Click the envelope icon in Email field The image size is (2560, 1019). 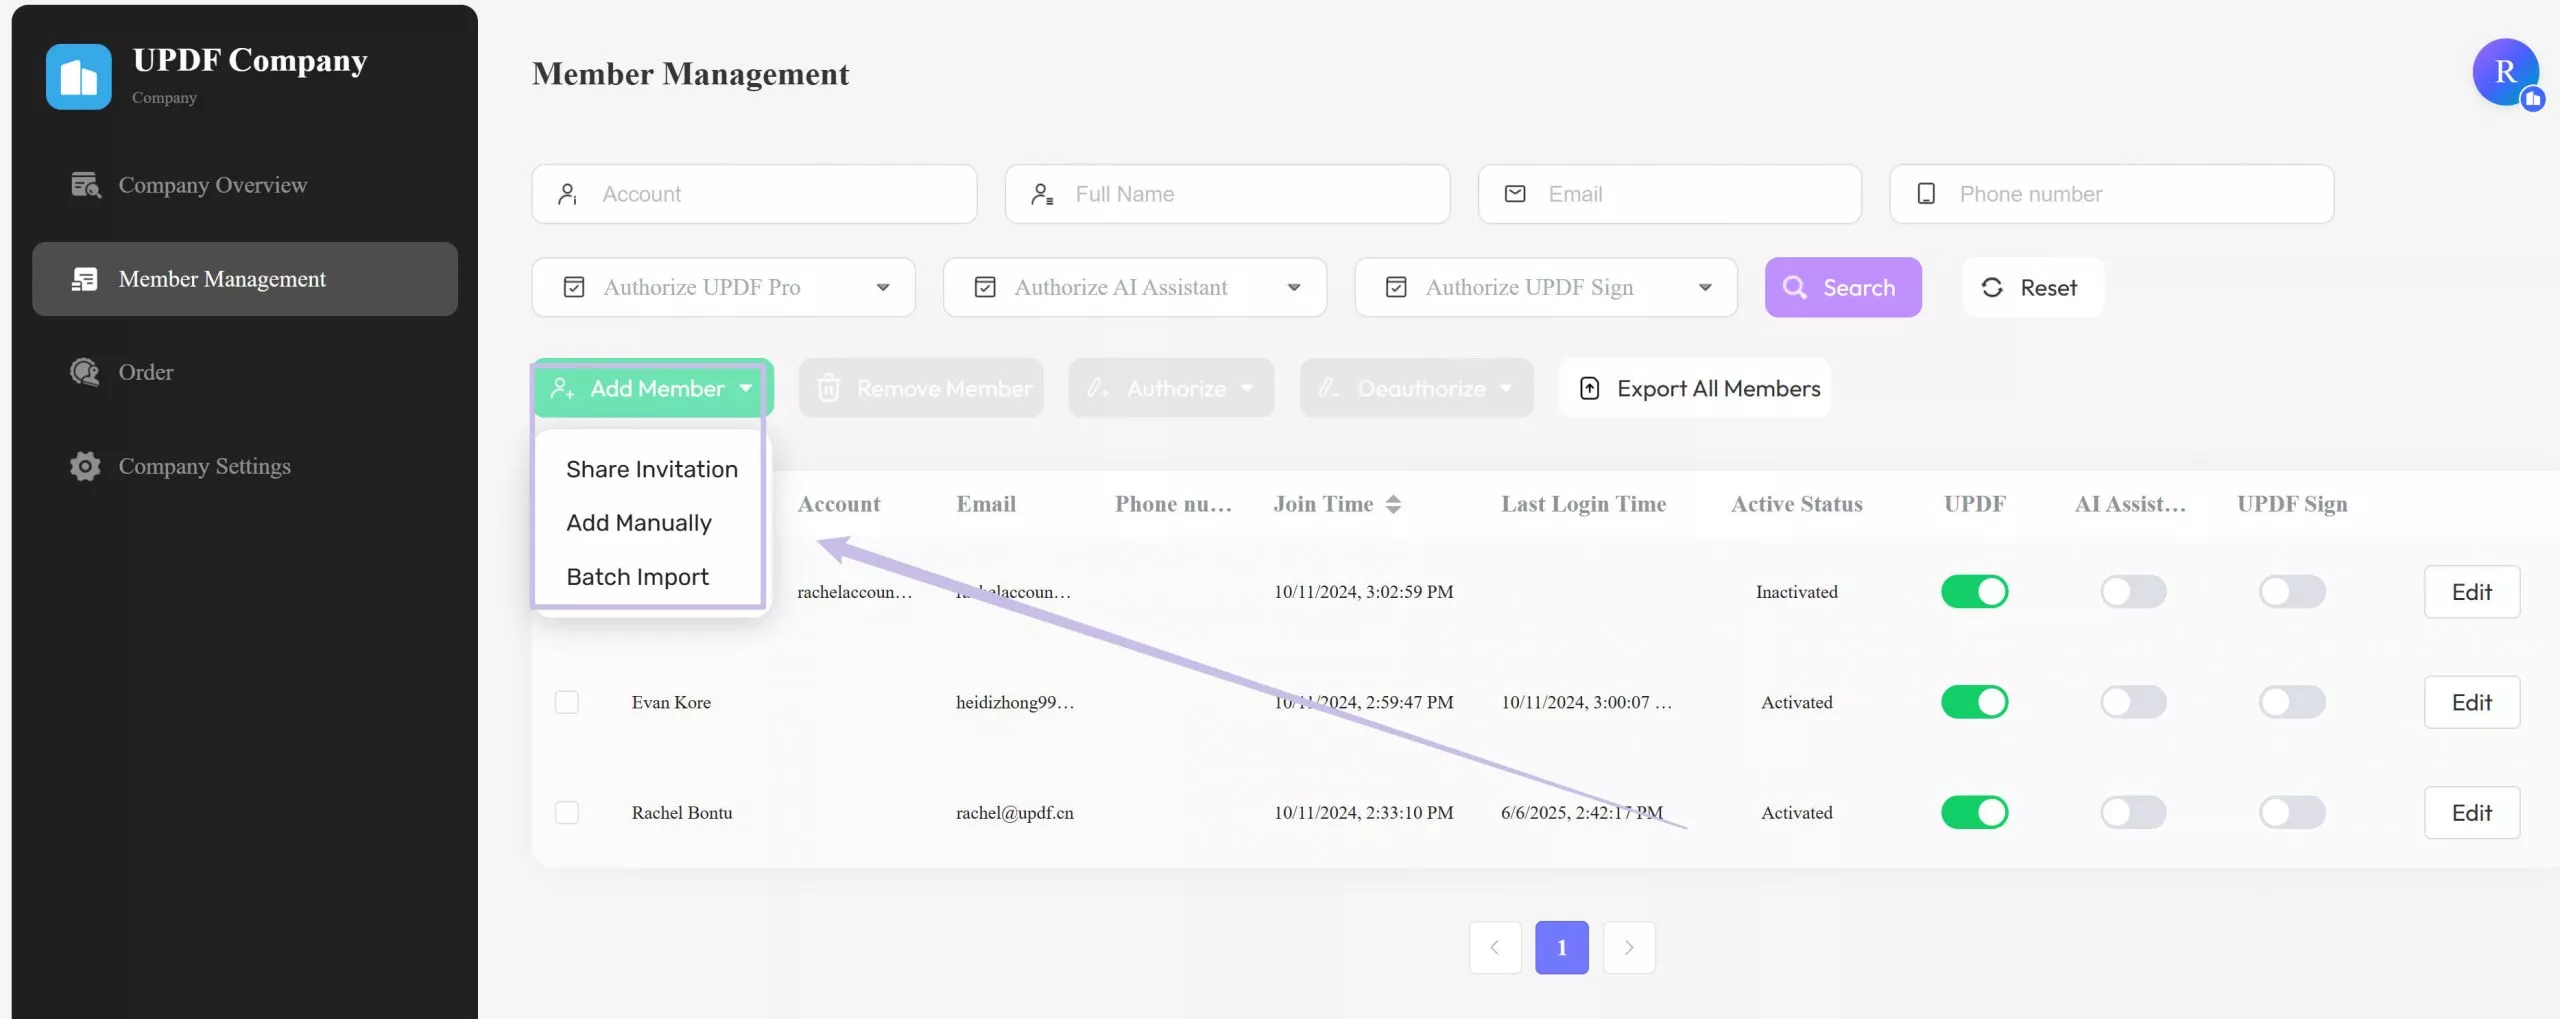[1515, 194]
